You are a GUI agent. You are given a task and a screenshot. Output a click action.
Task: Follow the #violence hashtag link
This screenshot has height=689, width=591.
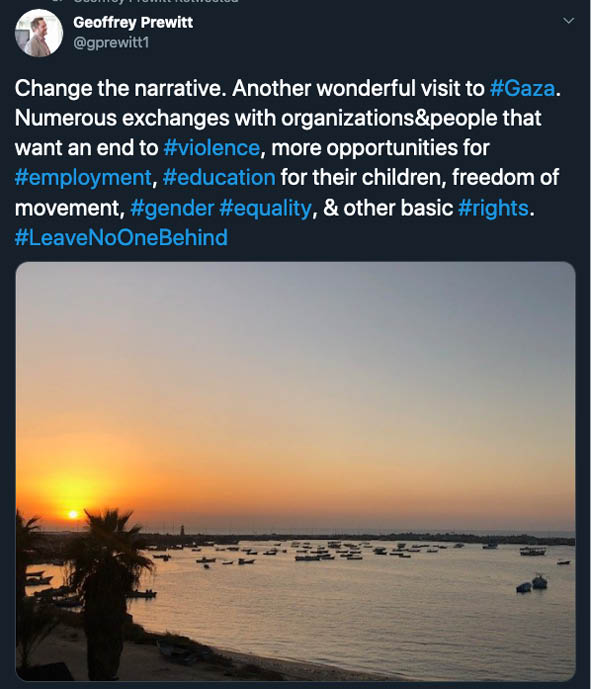click(x=211, y=148)
